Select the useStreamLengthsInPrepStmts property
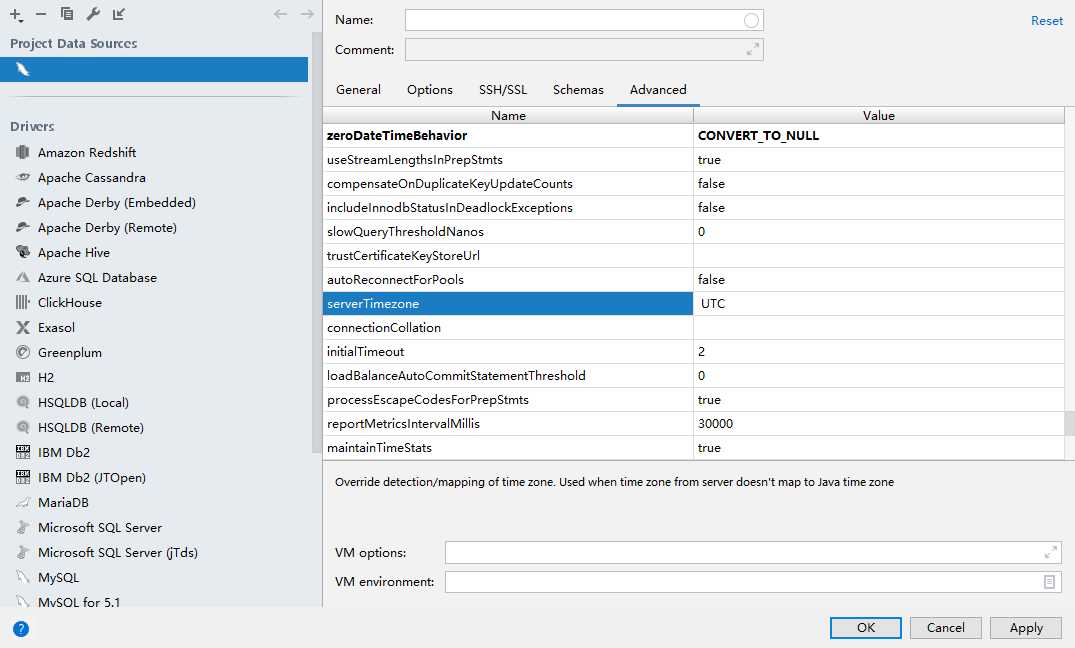Screen dimensions: 1075x648 tap(508, 160)
